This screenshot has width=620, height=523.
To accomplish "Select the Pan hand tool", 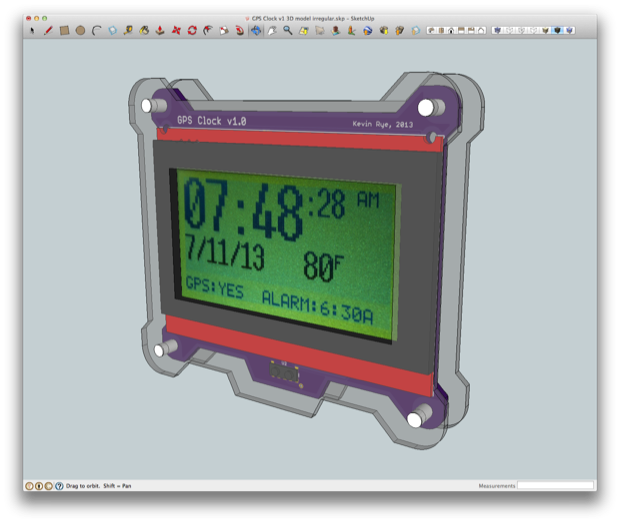I will click(x=272, y=30).
